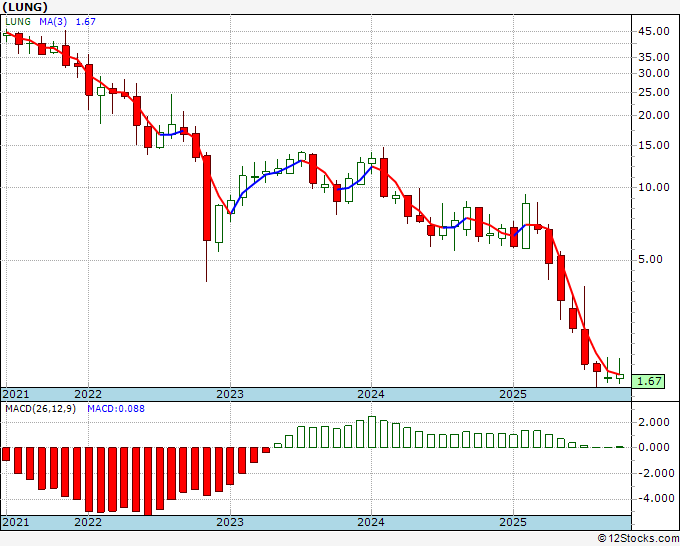Click the MACD:0.088 value label
680x546 pixels.
coord(116,409)
